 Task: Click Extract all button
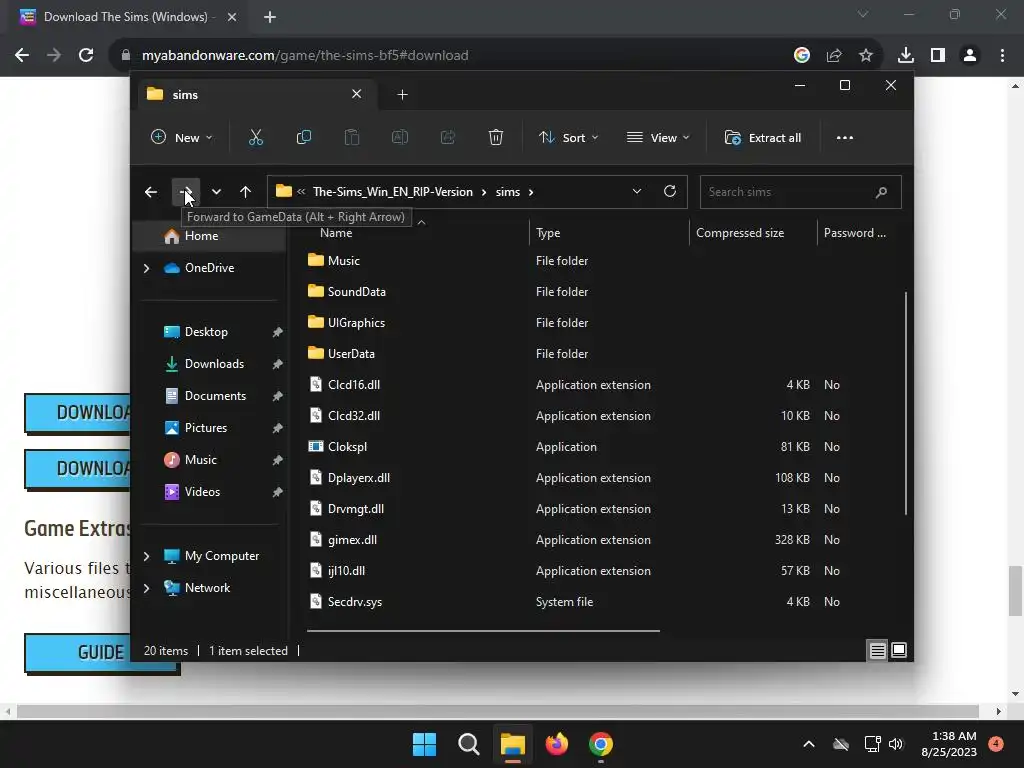[763, 138]
